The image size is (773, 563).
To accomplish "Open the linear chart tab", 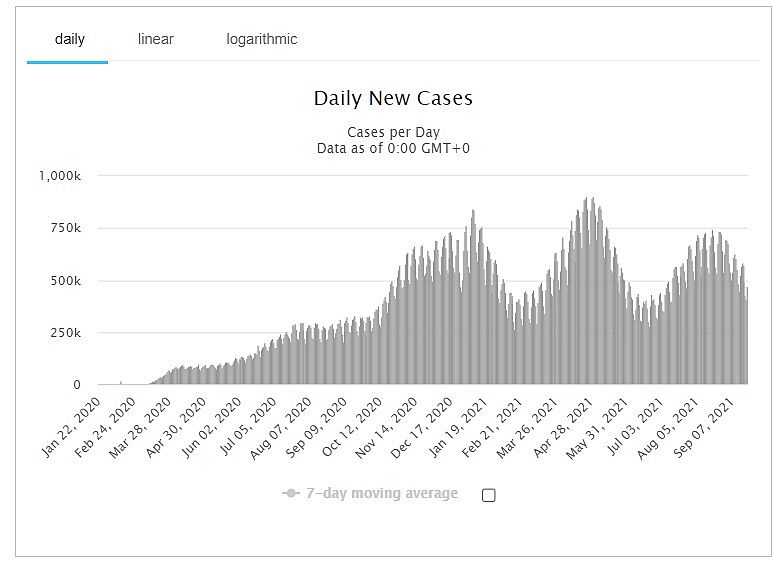I will (x=155, y=39).
